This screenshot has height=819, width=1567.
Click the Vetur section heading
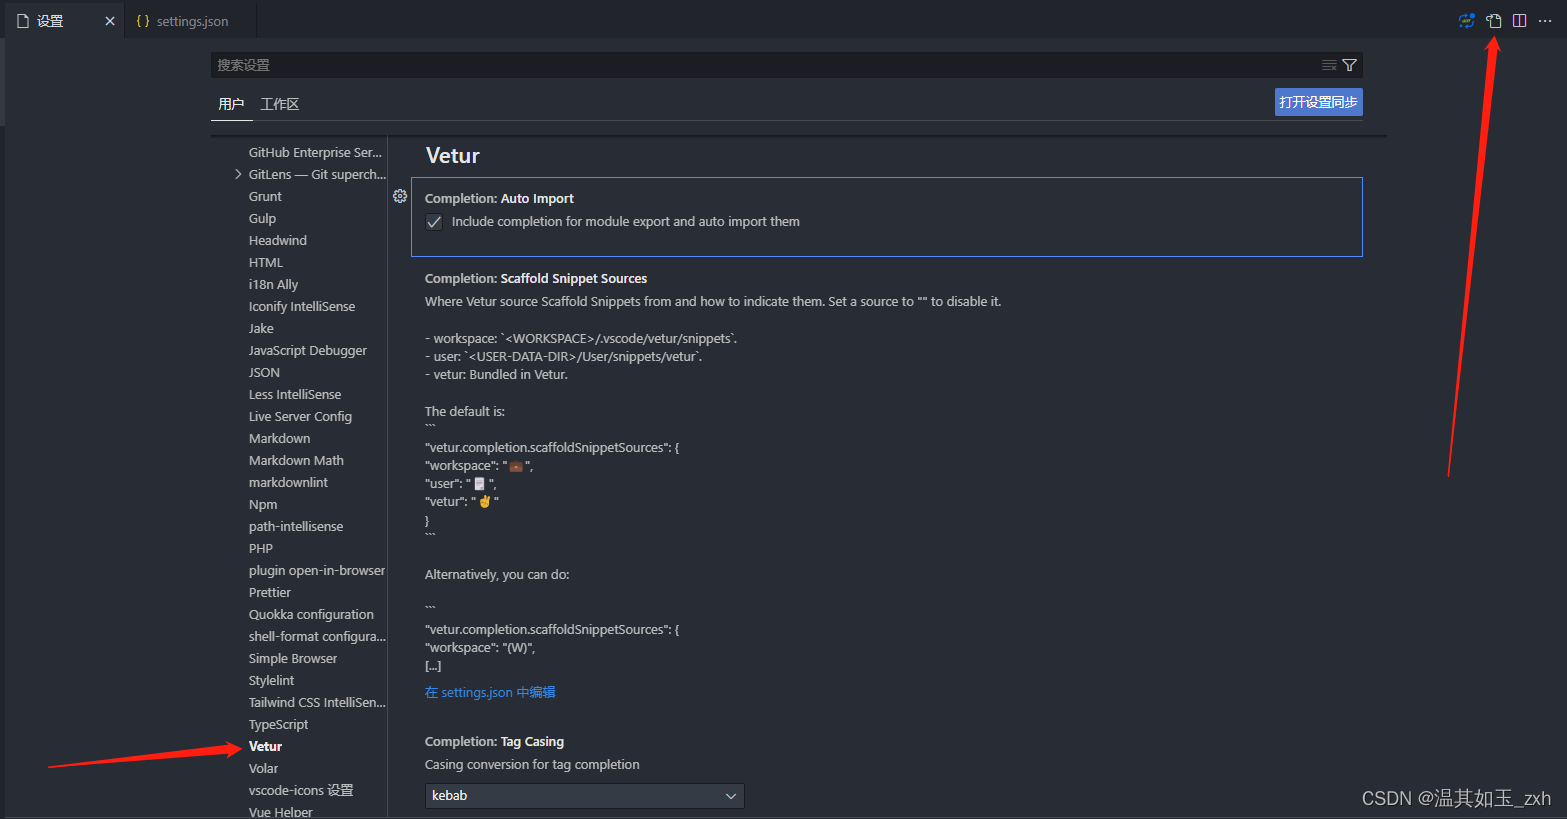(x=453, y=156)
